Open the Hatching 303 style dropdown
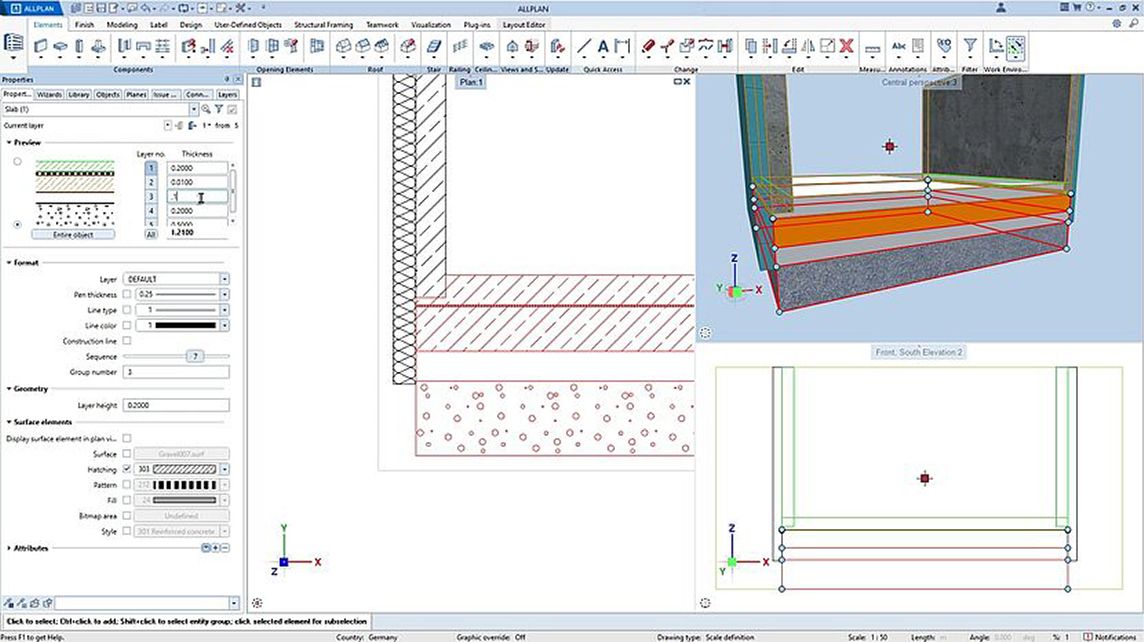The height and width of the screenshot is (642, 1144). (224, 469)
